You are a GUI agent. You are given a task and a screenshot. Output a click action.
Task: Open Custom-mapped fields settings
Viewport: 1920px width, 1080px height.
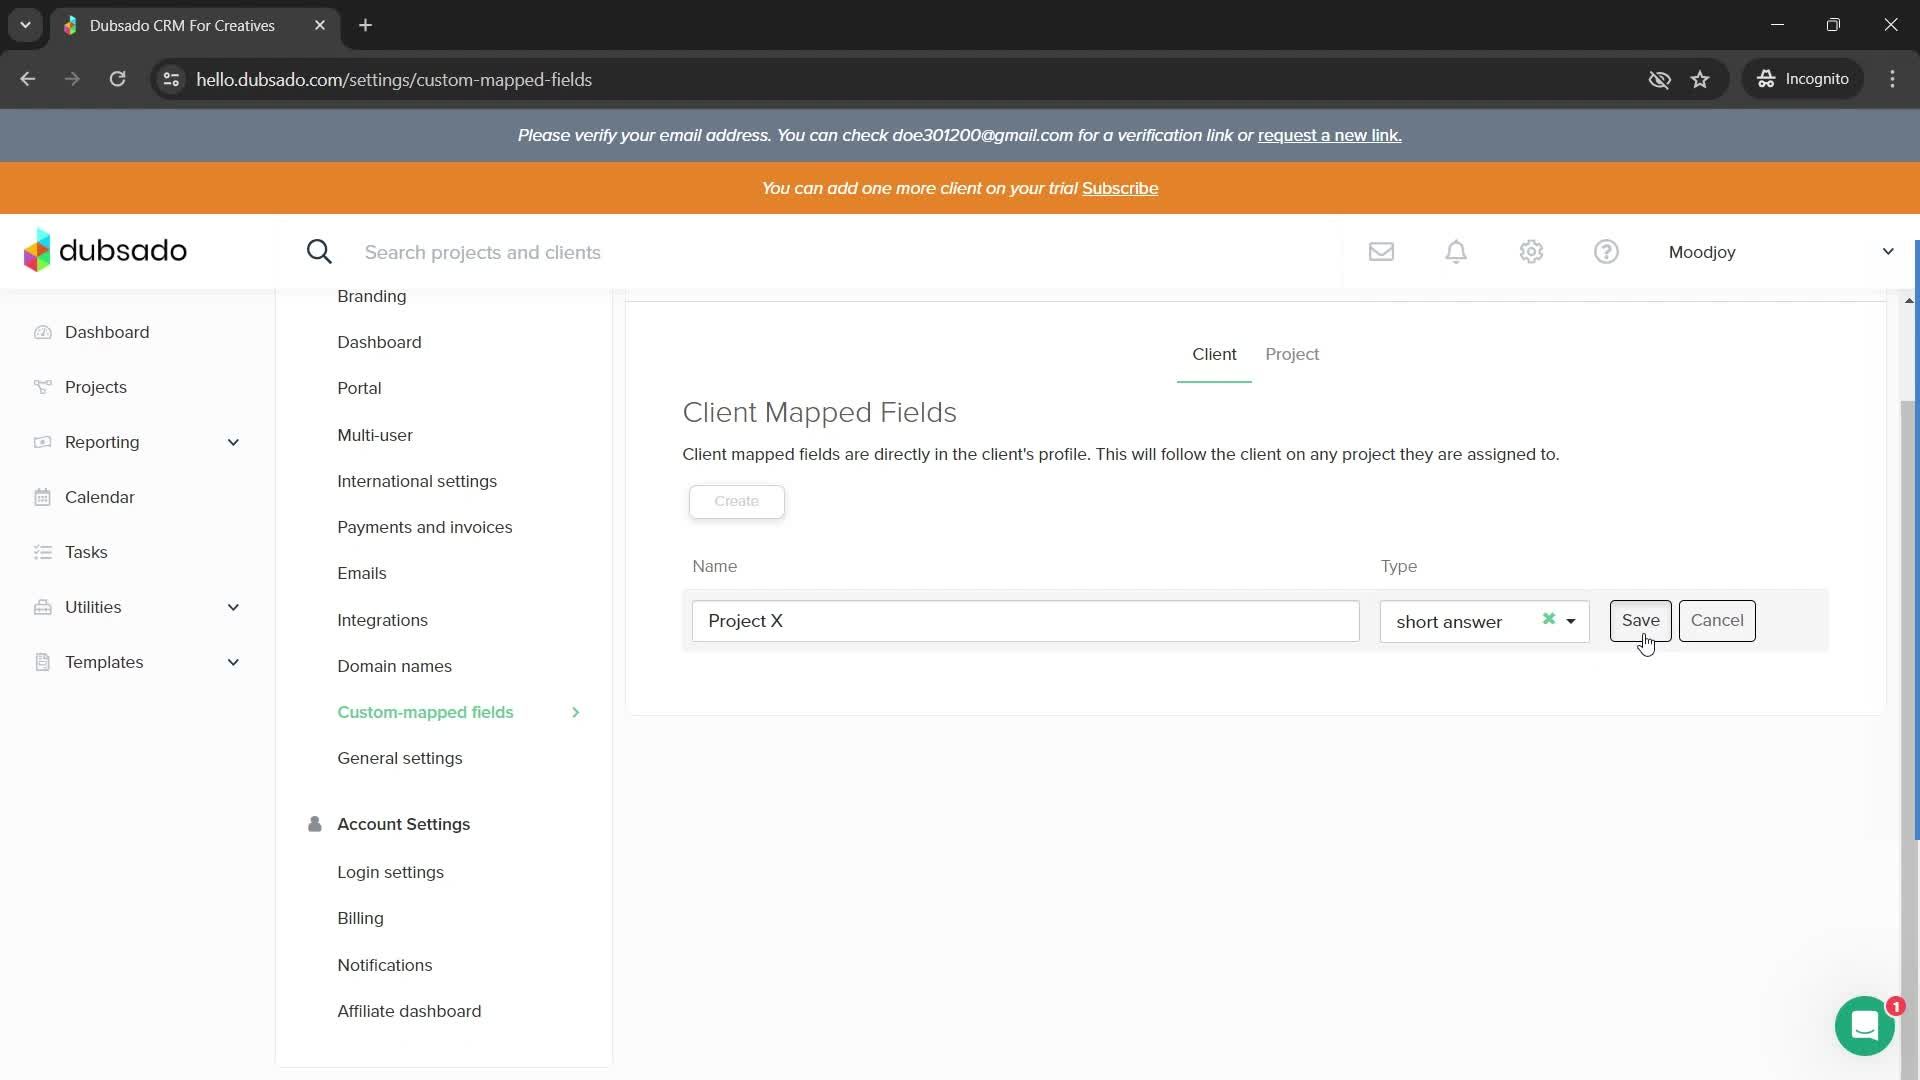425,712
